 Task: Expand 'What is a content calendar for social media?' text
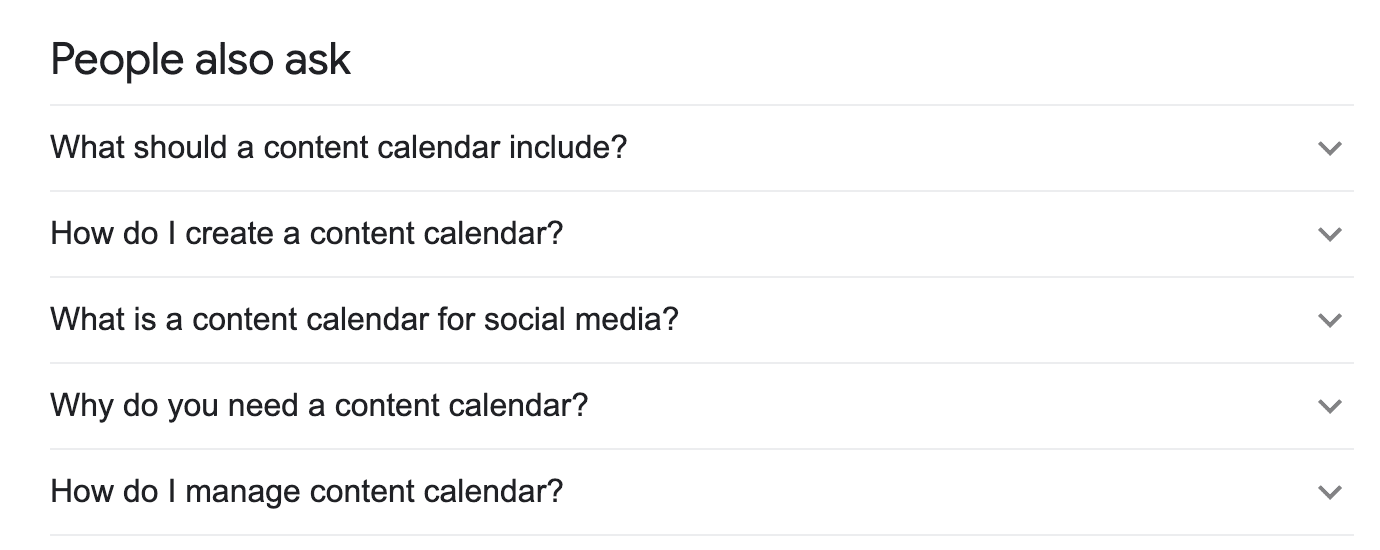tap(364, 320)
